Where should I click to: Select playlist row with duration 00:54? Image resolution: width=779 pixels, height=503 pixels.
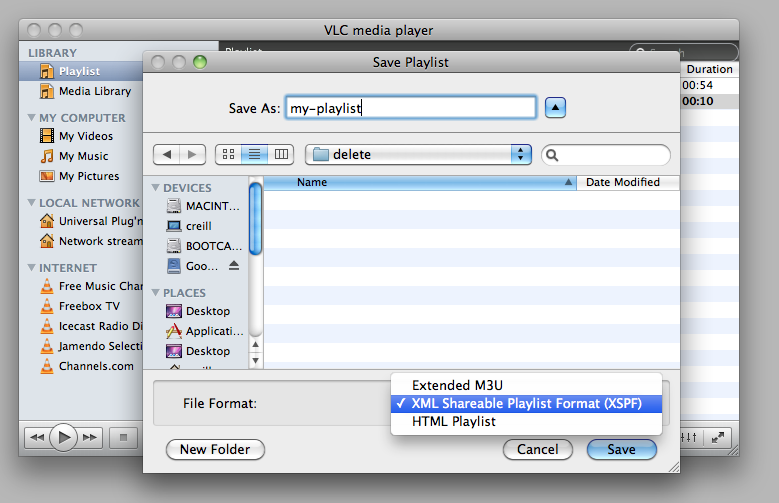(x=709, y=85)
